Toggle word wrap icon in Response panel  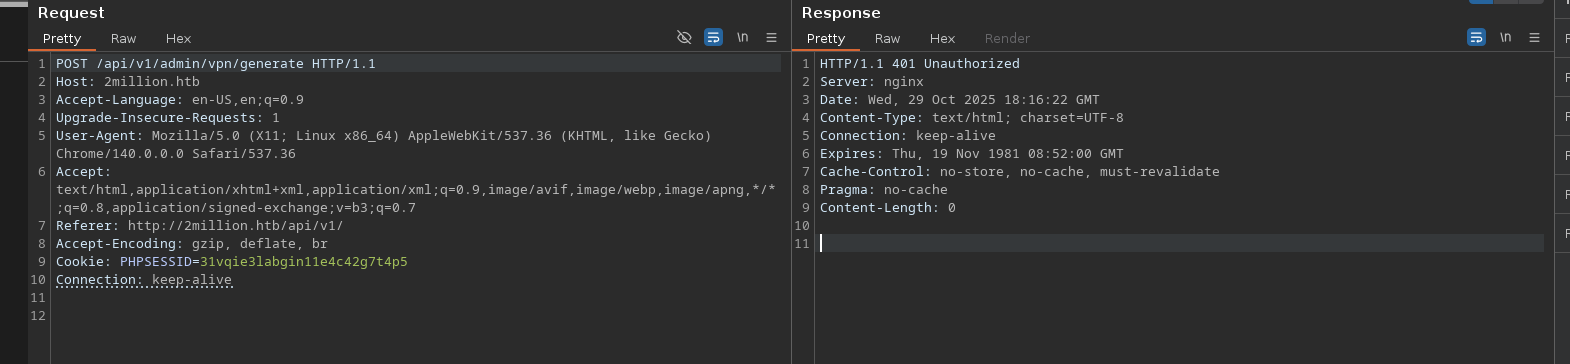1476,37
